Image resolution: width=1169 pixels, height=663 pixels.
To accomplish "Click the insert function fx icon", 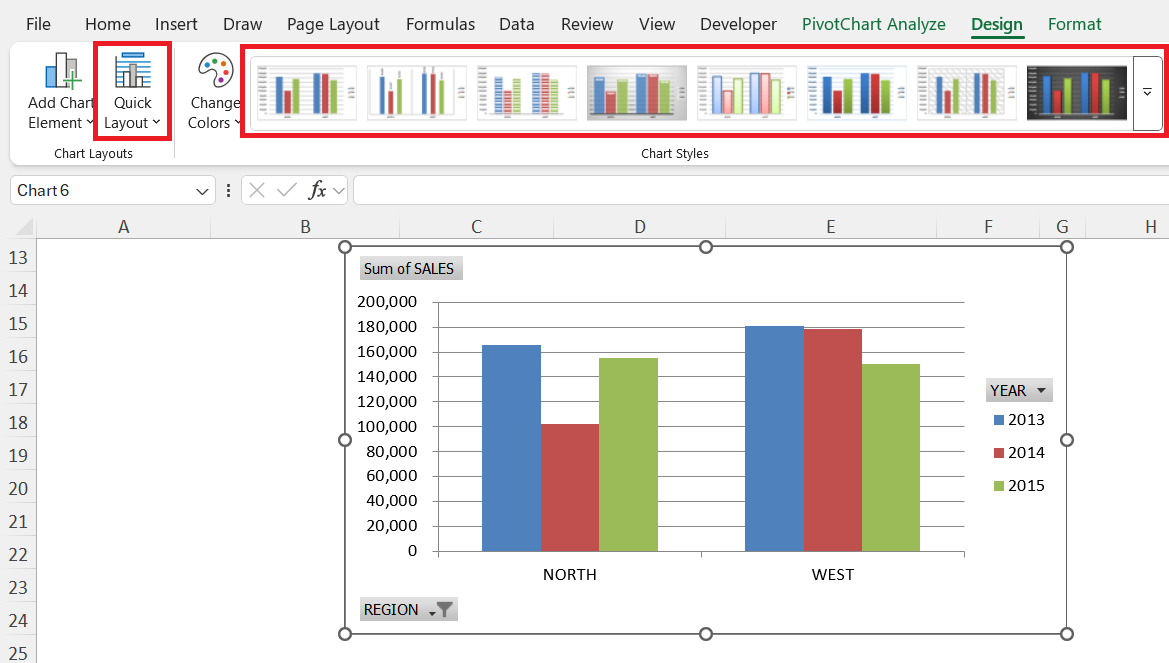I will (317, 190).
